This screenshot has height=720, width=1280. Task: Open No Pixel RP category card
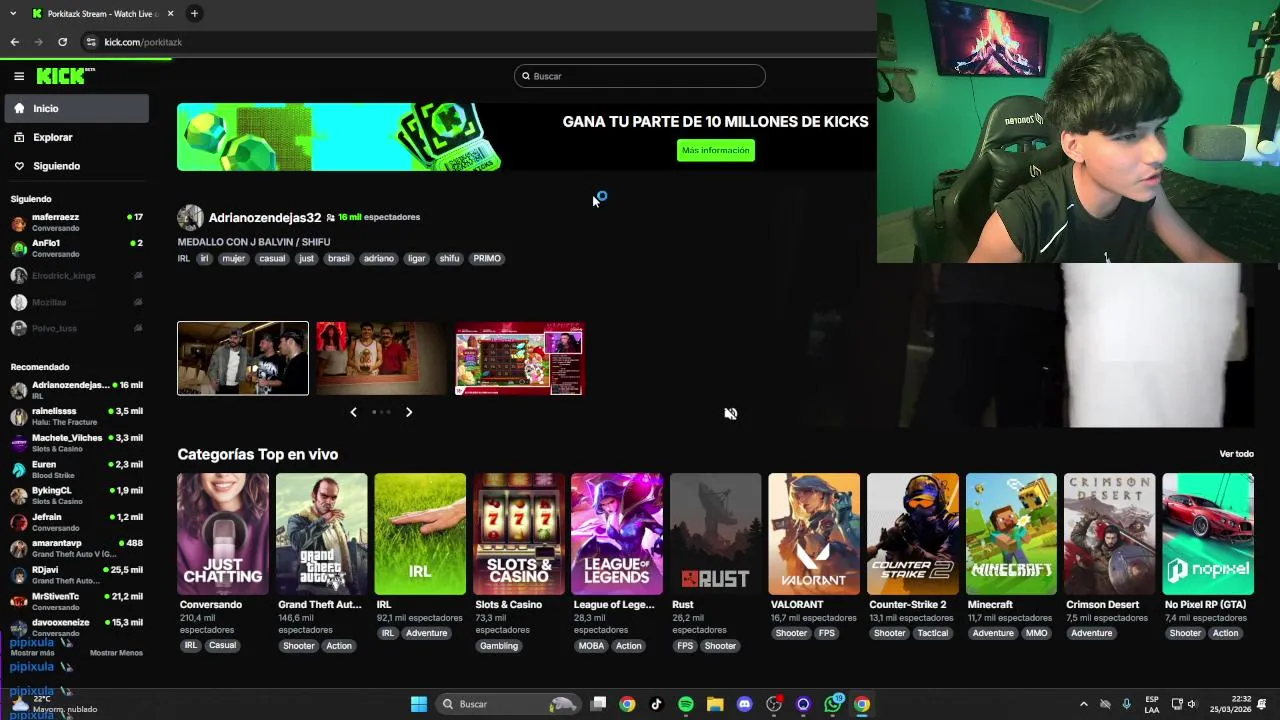[1208, 534]
